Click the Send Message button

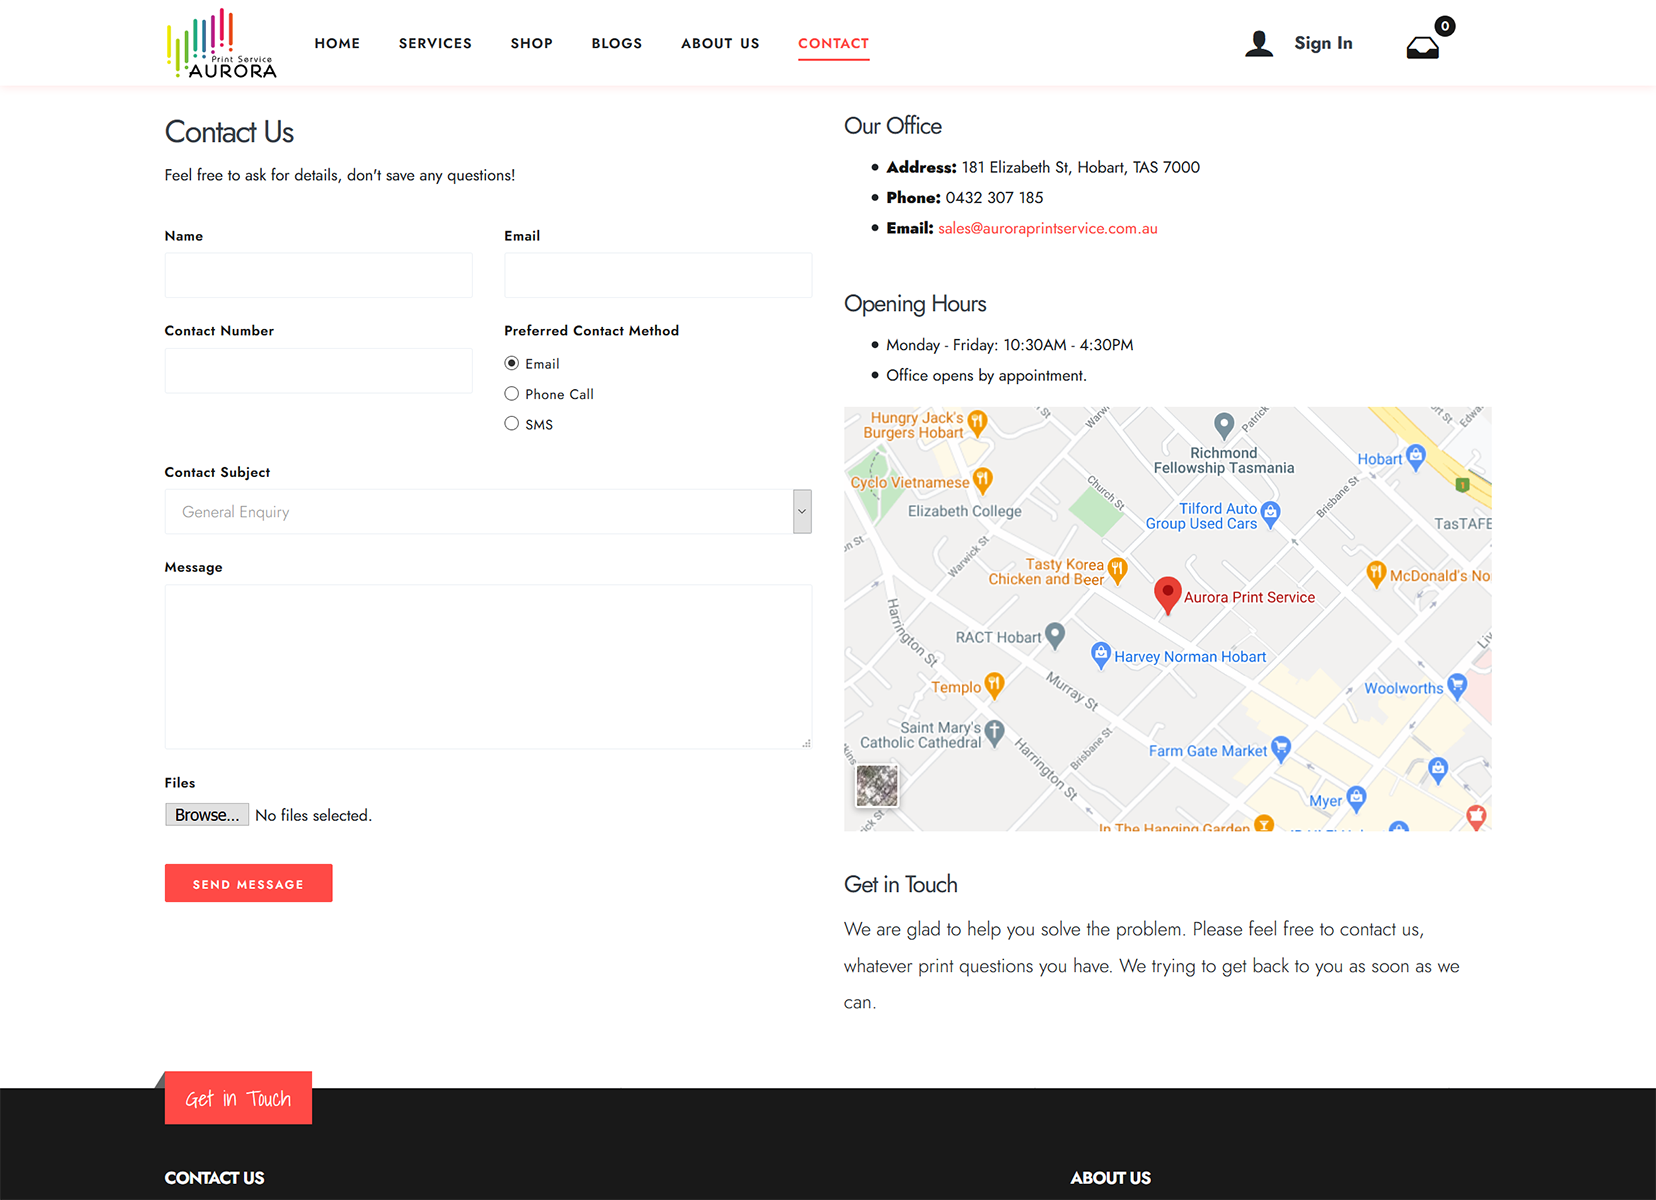pyautogui.click(x=248, y=883)
